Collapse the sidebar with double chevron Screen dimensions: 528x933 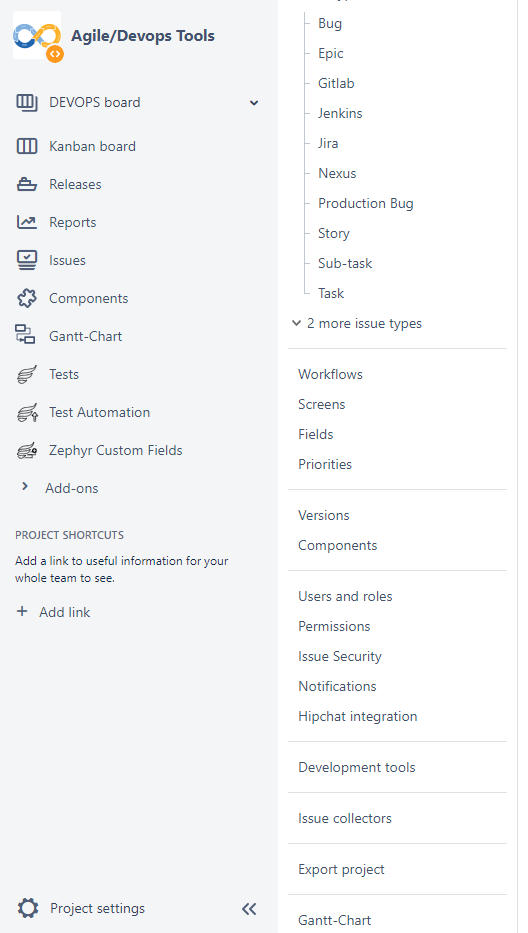249,909
